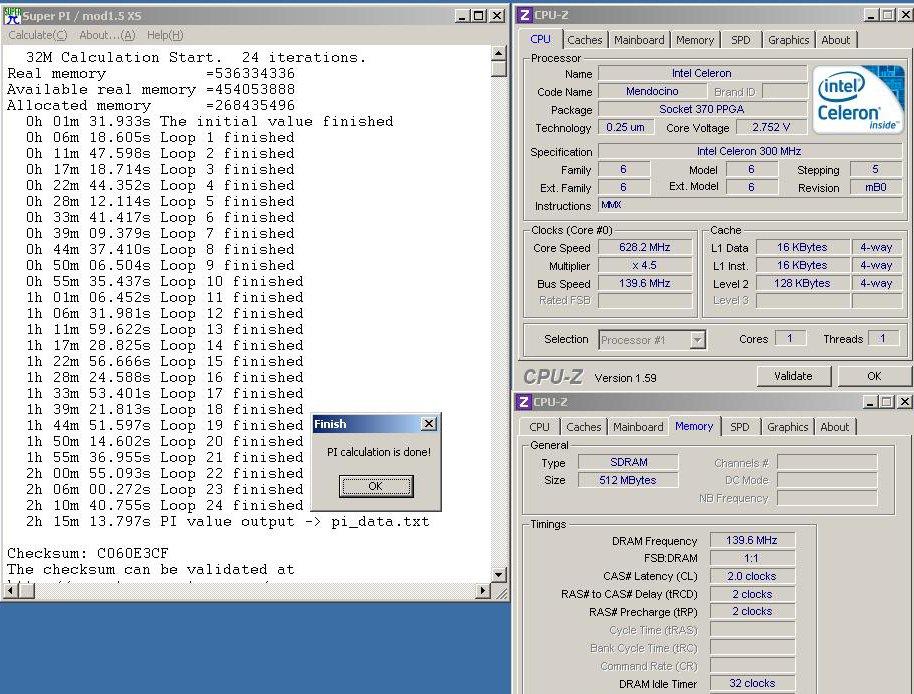Click the CPU-Z logo icon in the top CPU-Z title bar
This screenshot has height=694, width=914.
tap(525, 15)
